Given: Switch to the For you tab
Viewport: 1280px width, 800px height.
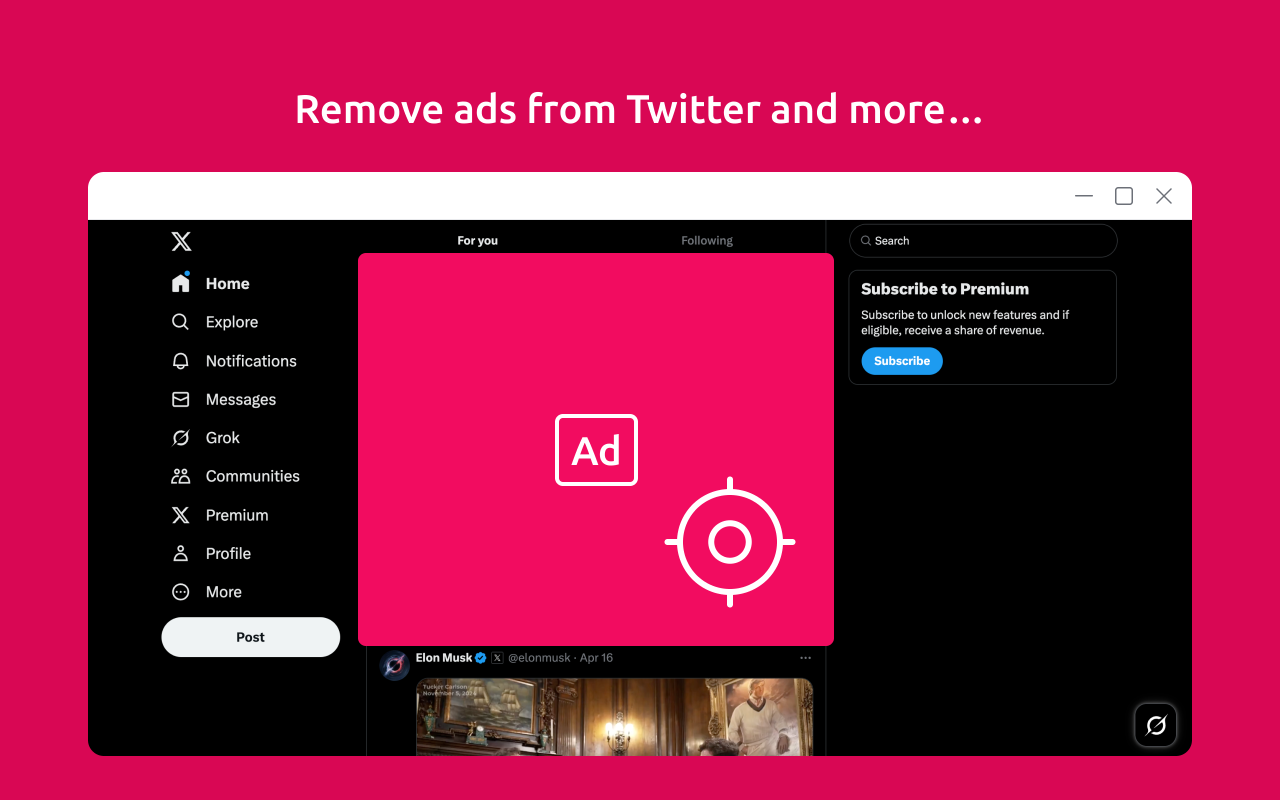Looking at the screenshot, I should 477,240.
